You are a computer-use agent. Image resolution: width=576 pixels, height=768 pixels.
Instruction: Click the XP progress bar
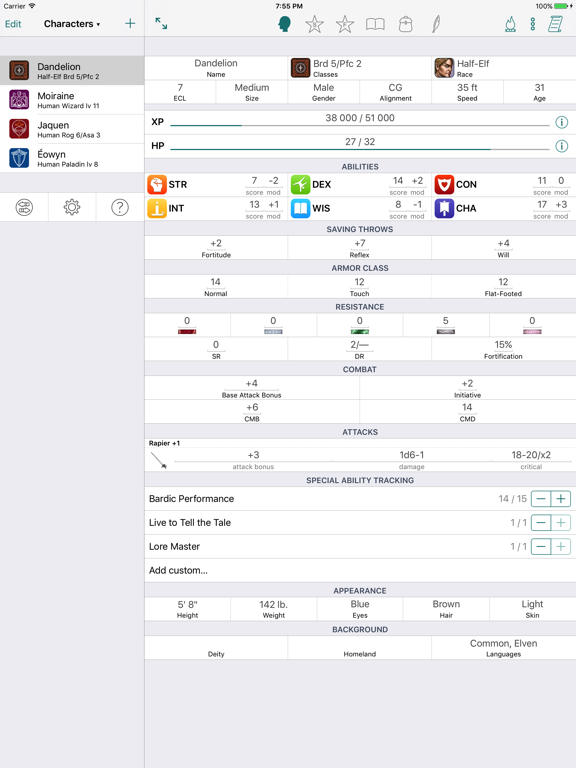pyautogui.click(x=360, y=125)
